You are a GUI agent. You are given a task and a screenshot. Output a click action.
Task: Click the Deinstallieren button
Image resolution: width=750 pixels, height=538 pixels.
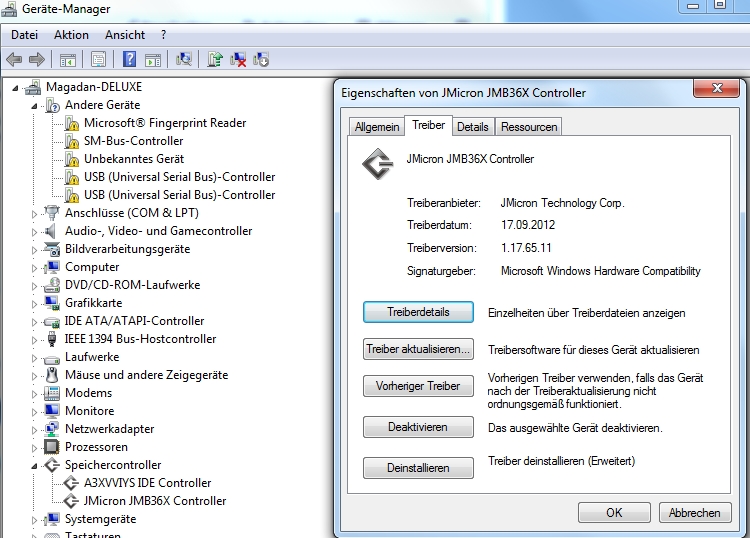418,468
